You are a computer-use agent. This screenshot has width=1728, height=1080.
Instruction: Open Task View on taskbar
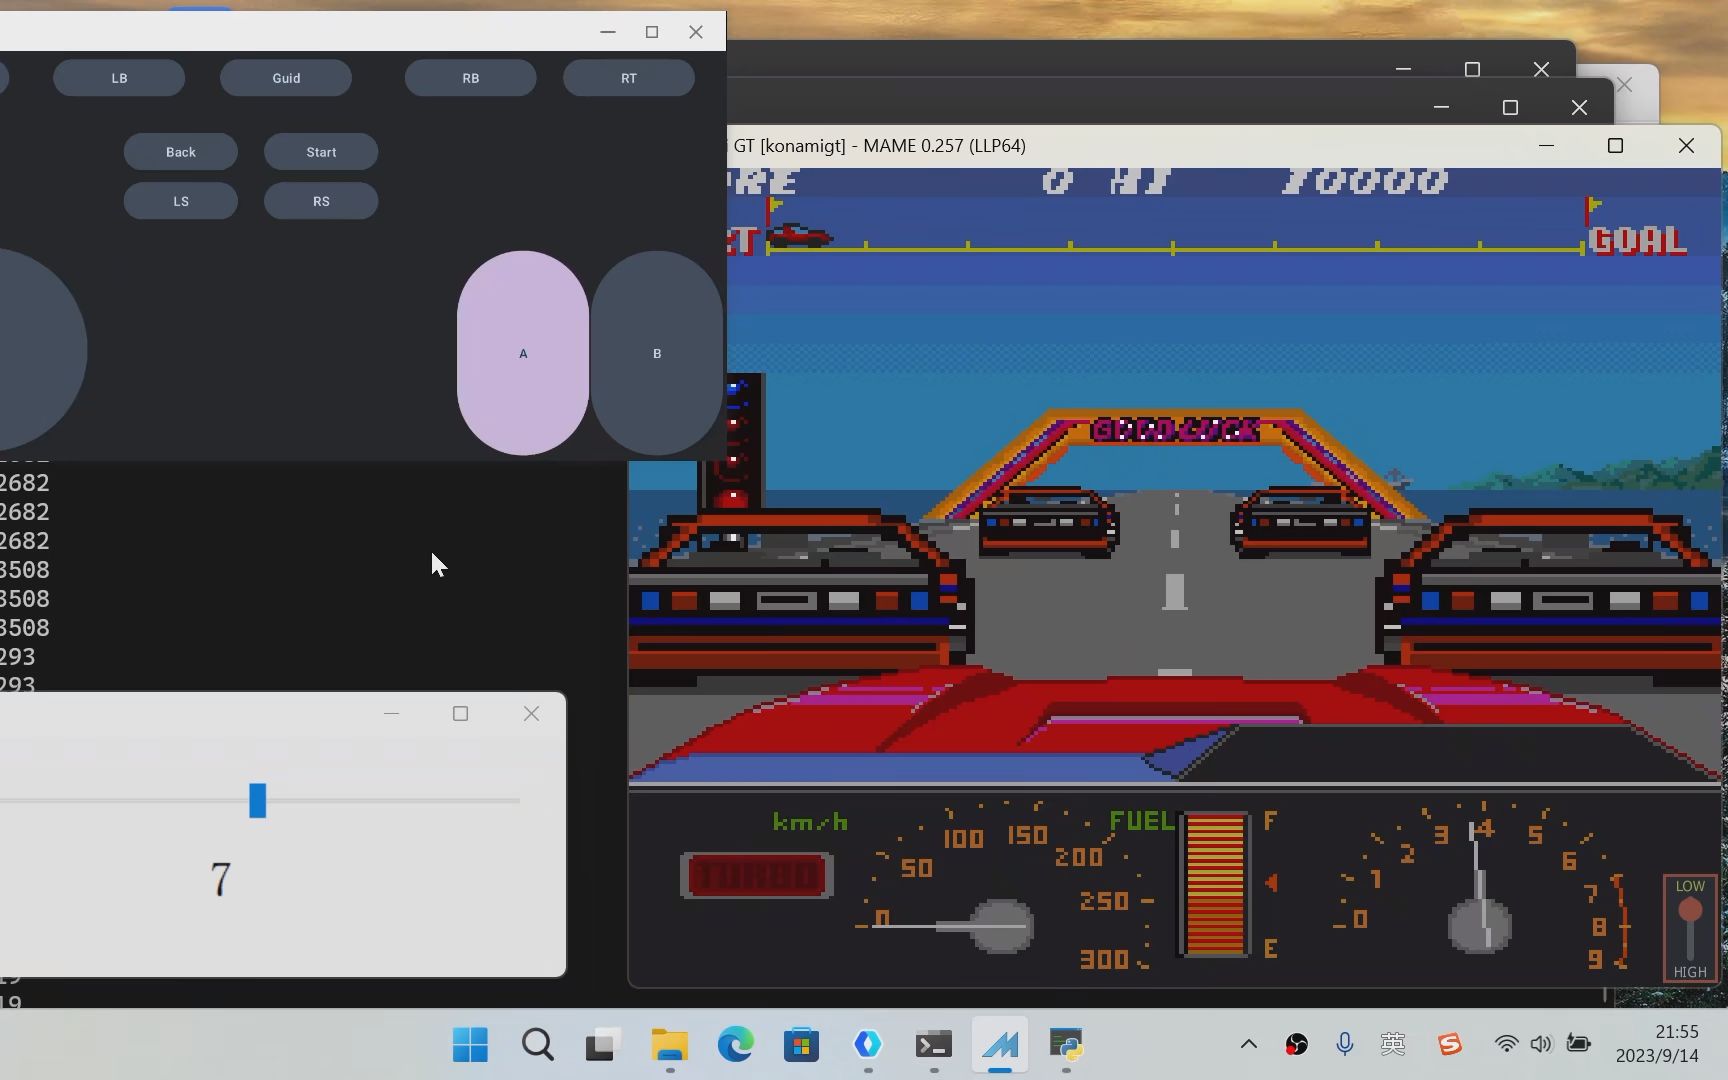[603, 1045]
